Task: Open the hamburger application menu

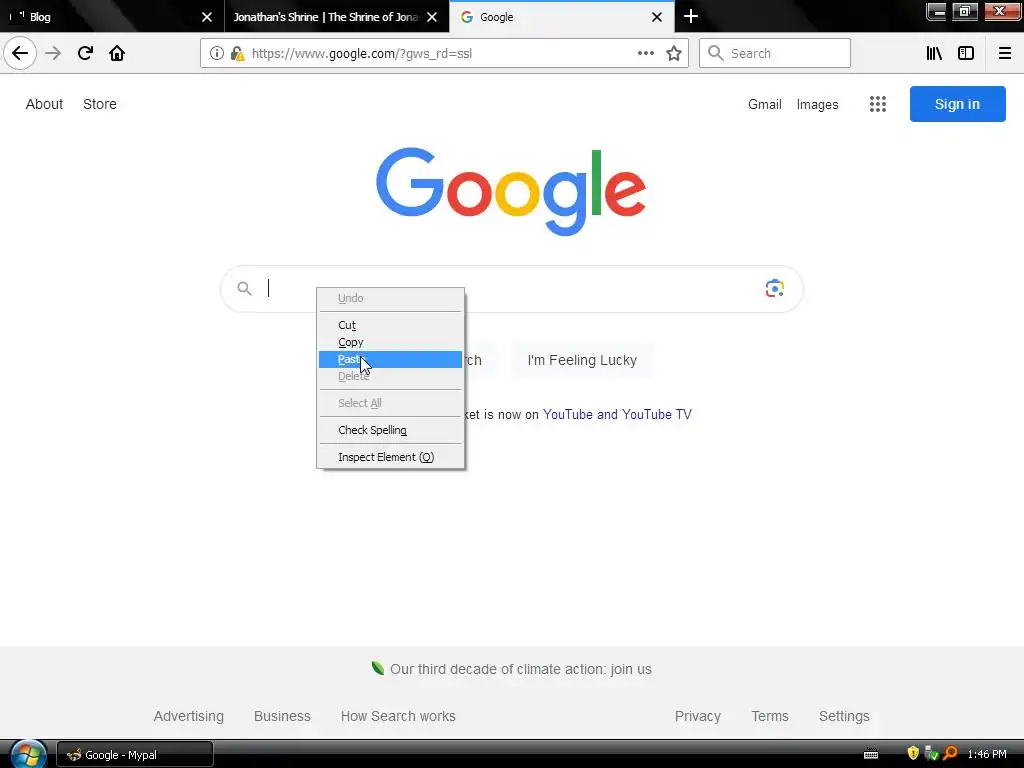Action: coord(1005,53)
